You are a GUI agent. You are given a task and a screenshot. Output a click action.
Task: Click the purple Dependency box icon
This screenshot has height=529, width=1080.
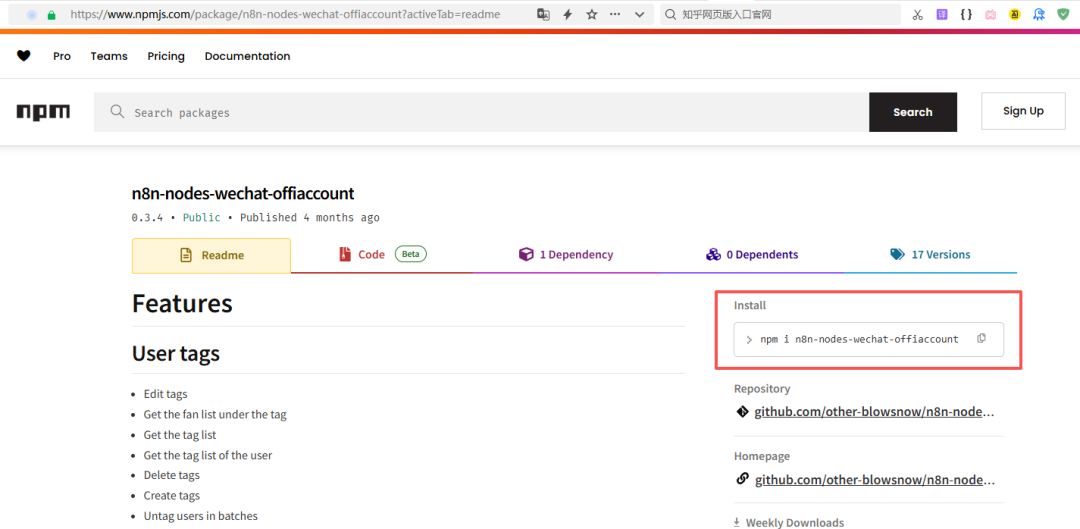coord(526,255)
